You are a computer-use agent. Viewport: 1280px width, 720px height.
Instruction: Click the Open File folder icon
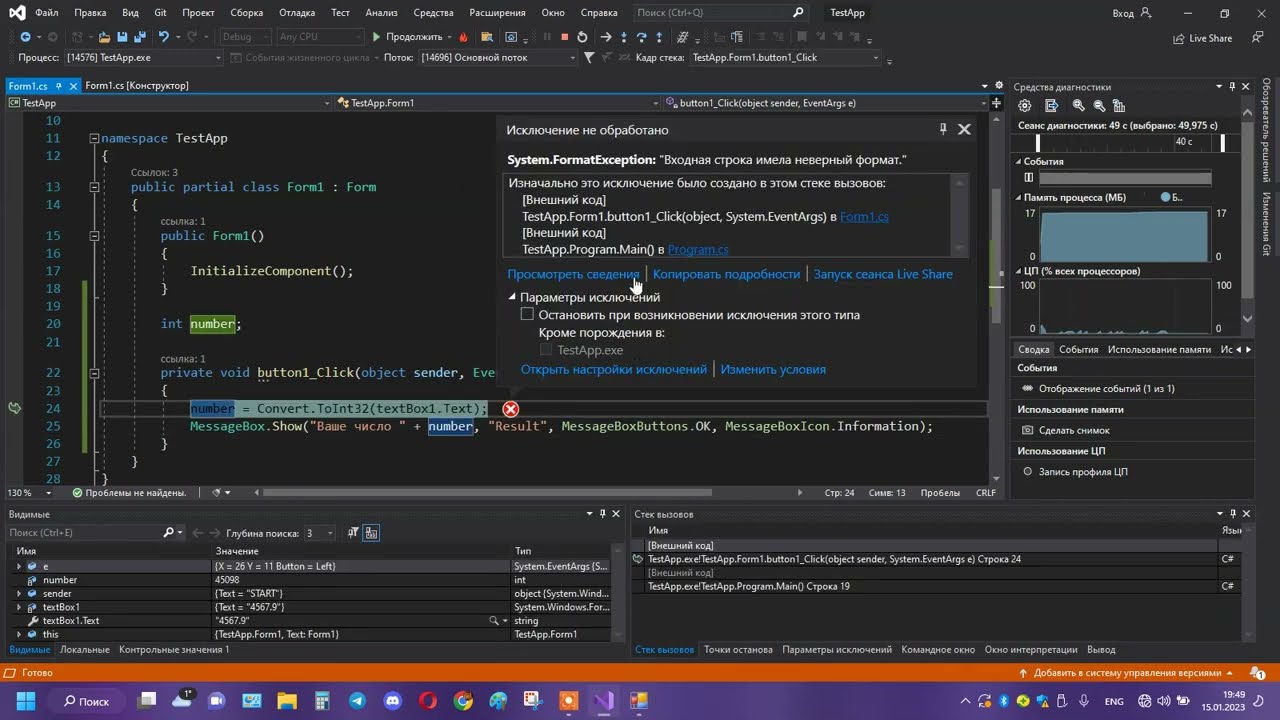point(104,37)
